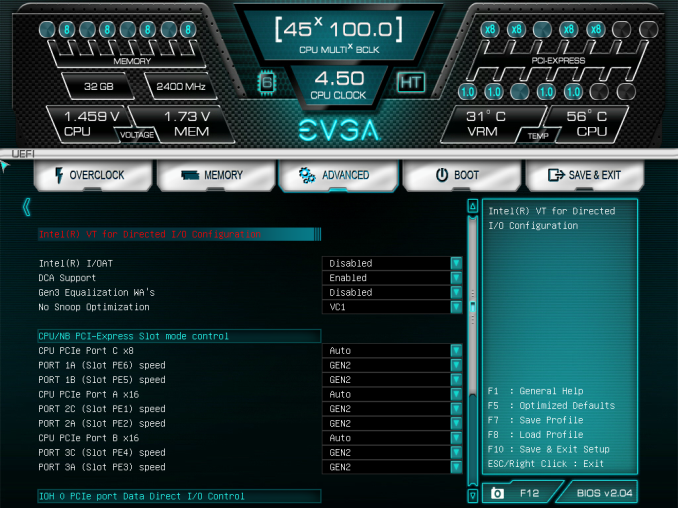
Task: Open the No Snoop Optimization dropdown
Action: pyautogui.click(x=392, y=307)
